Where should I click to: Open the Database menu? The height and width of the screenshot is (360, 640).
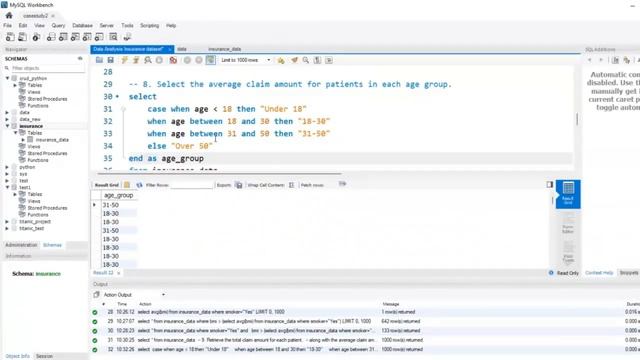82,25
